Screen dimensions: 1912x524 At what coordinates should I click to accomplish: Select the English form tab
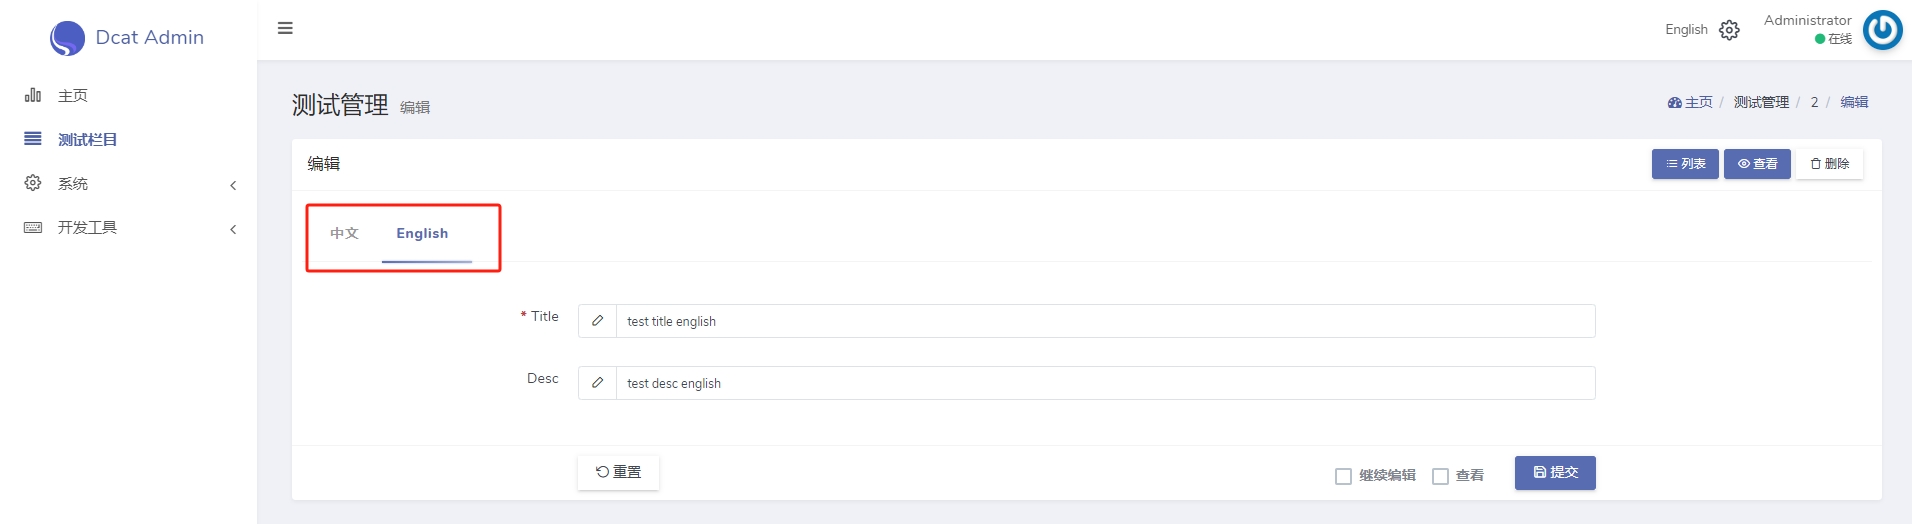tap(422, 233)
